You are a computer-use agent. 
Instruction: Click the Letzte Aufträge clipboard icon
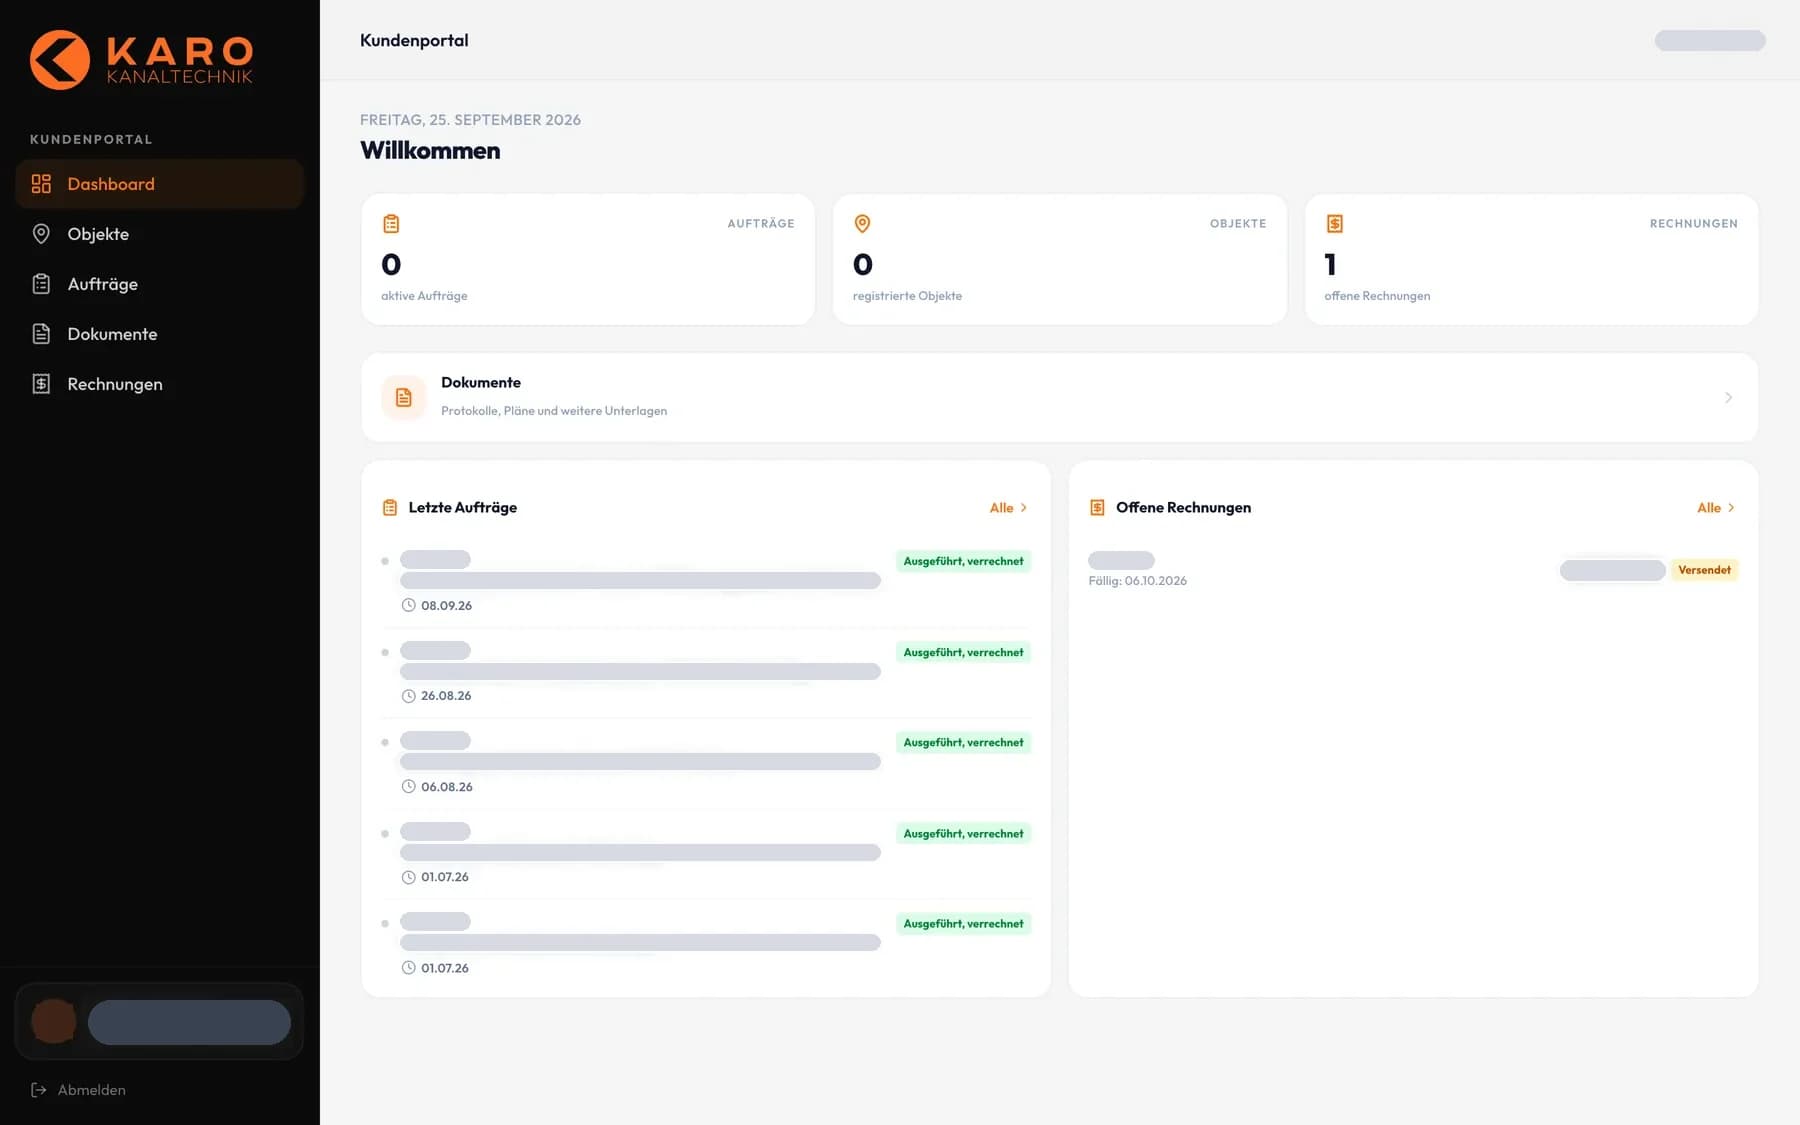point(390,508)
